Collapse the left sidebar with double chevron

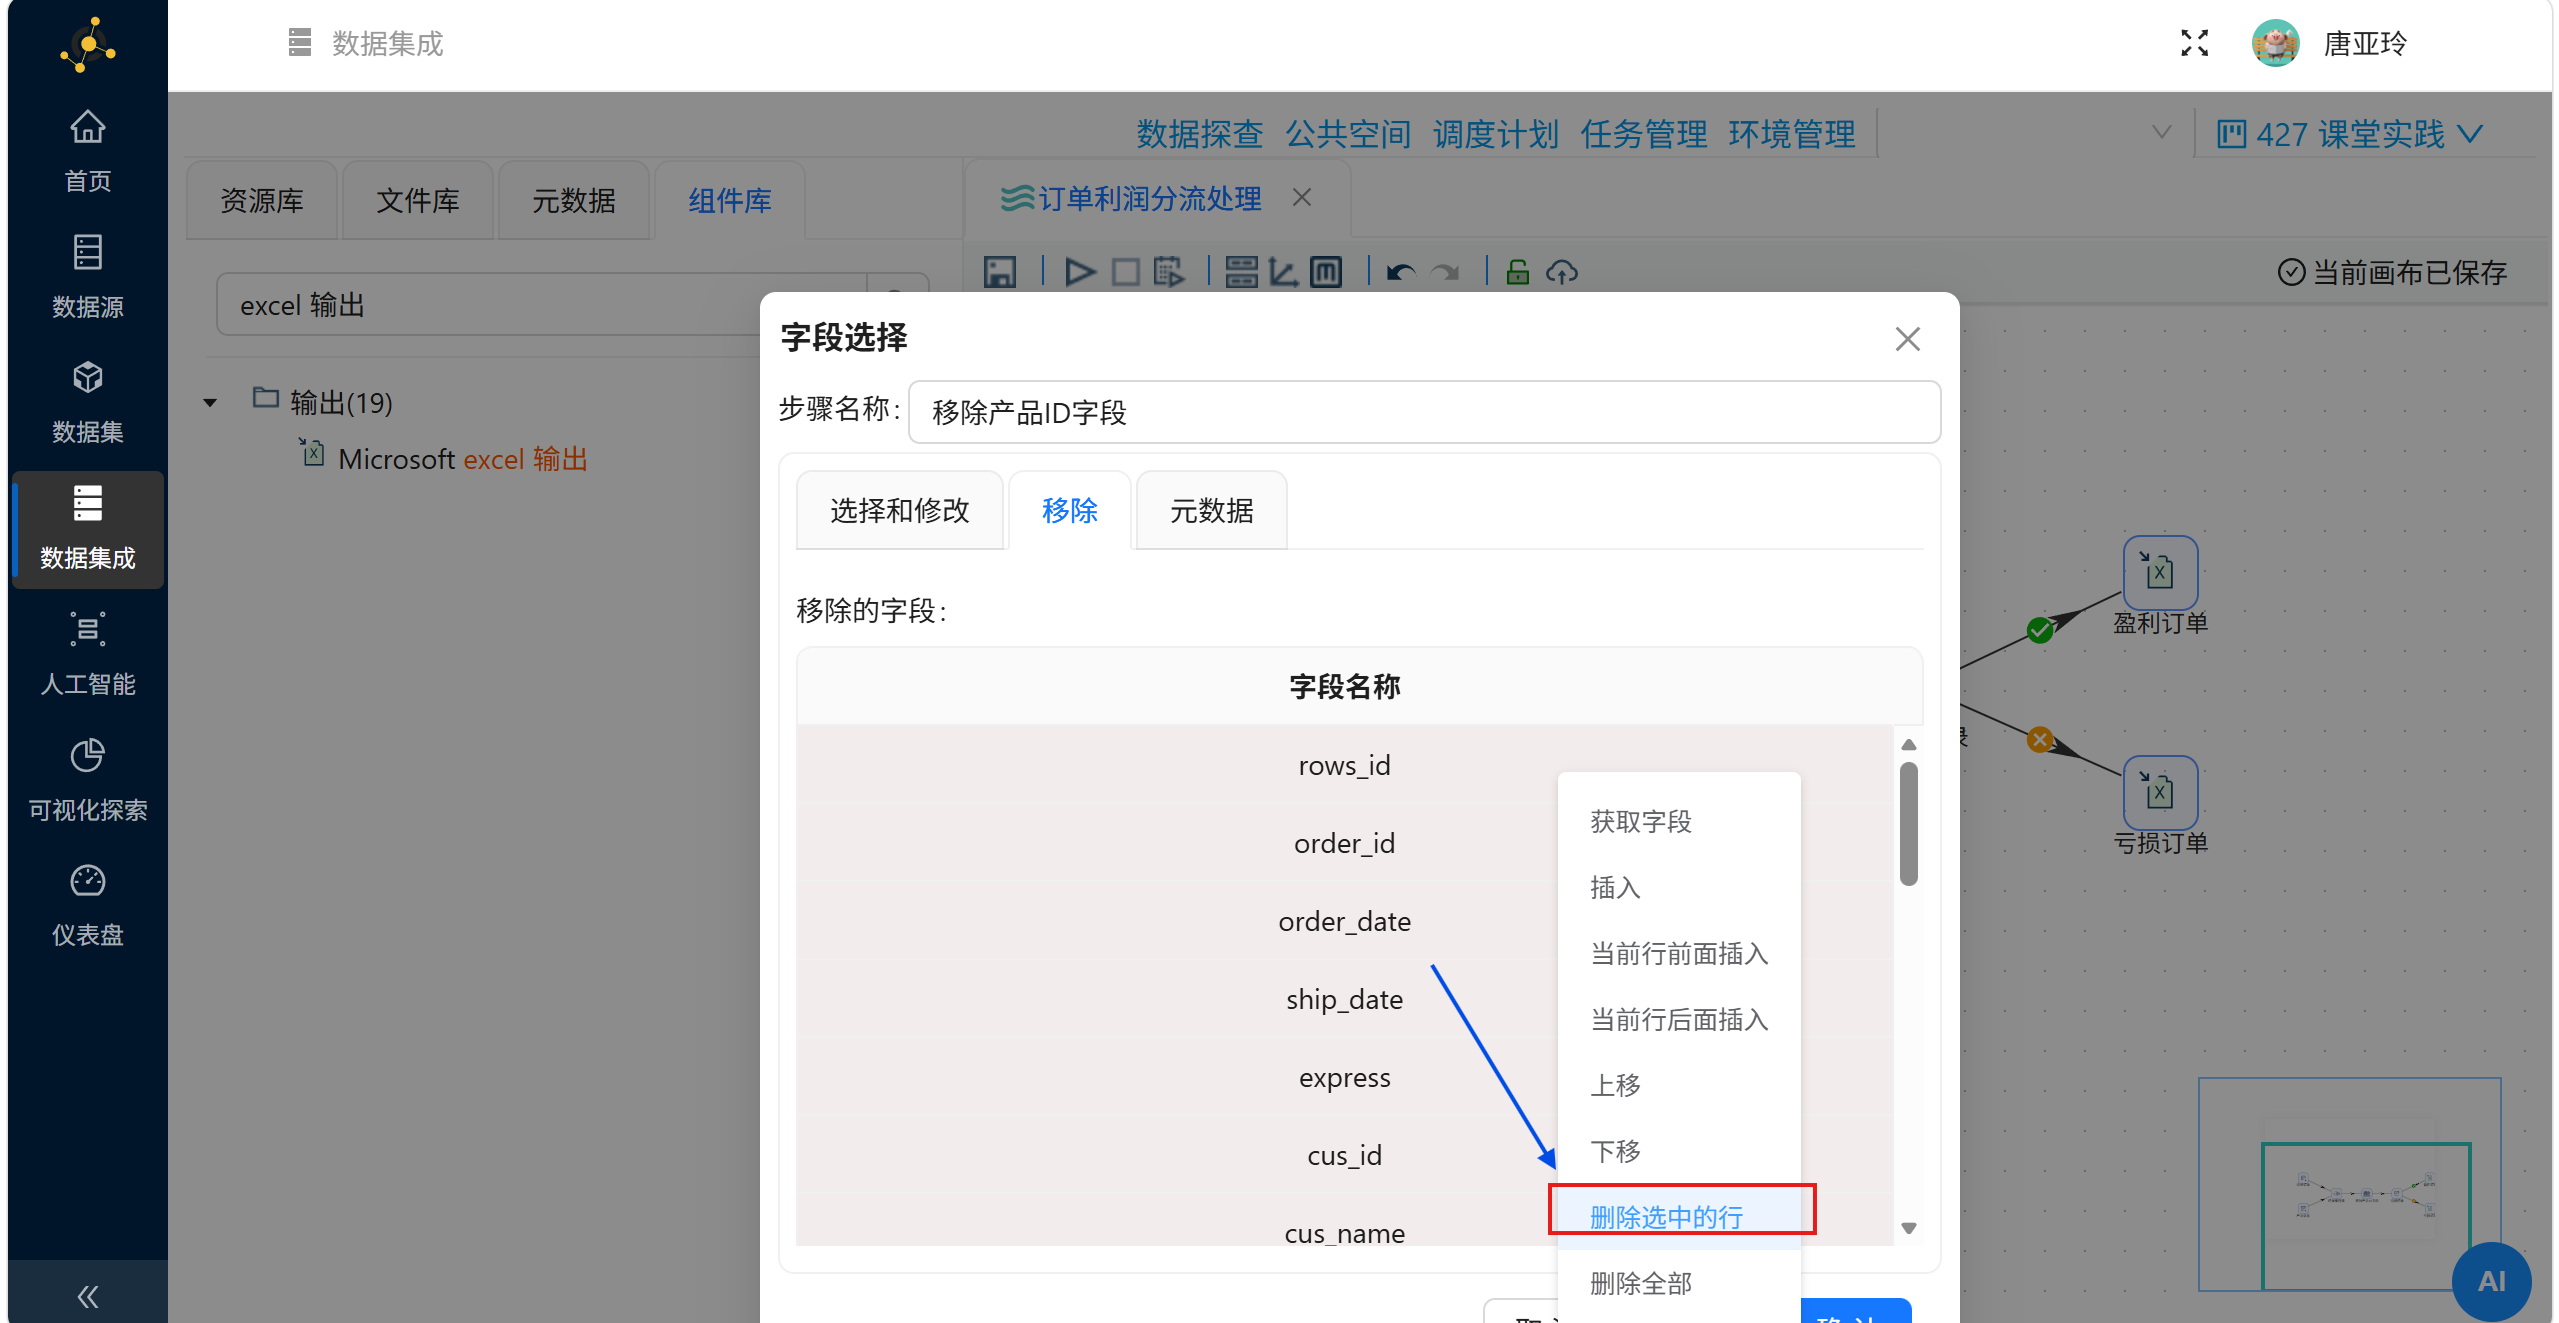click(x=87, y=1296)
